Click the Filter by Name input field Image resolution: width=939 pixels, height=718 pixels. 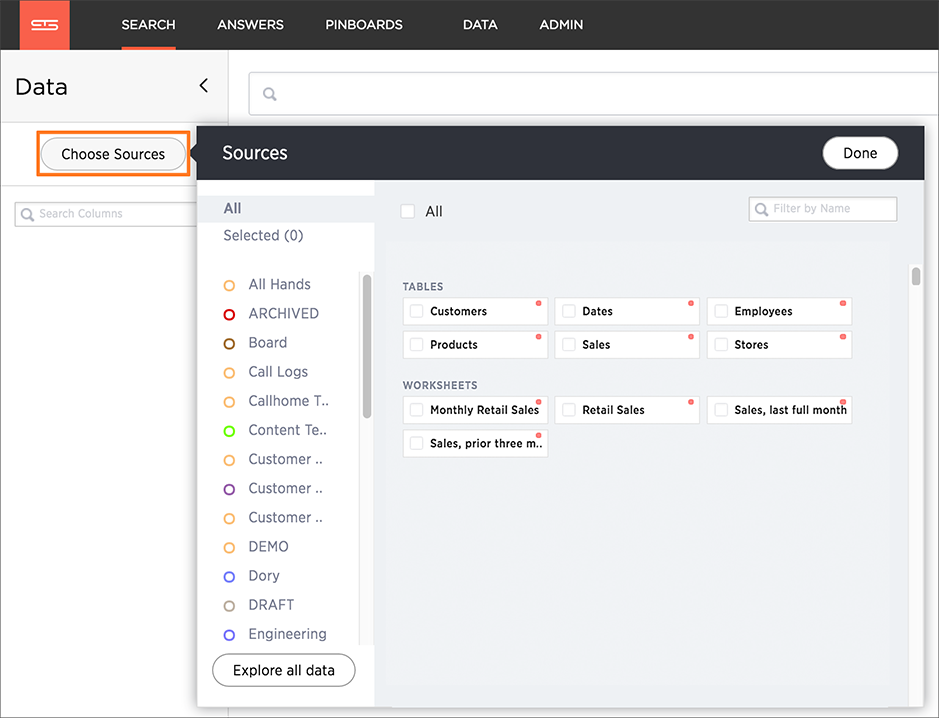click(823, 209)
